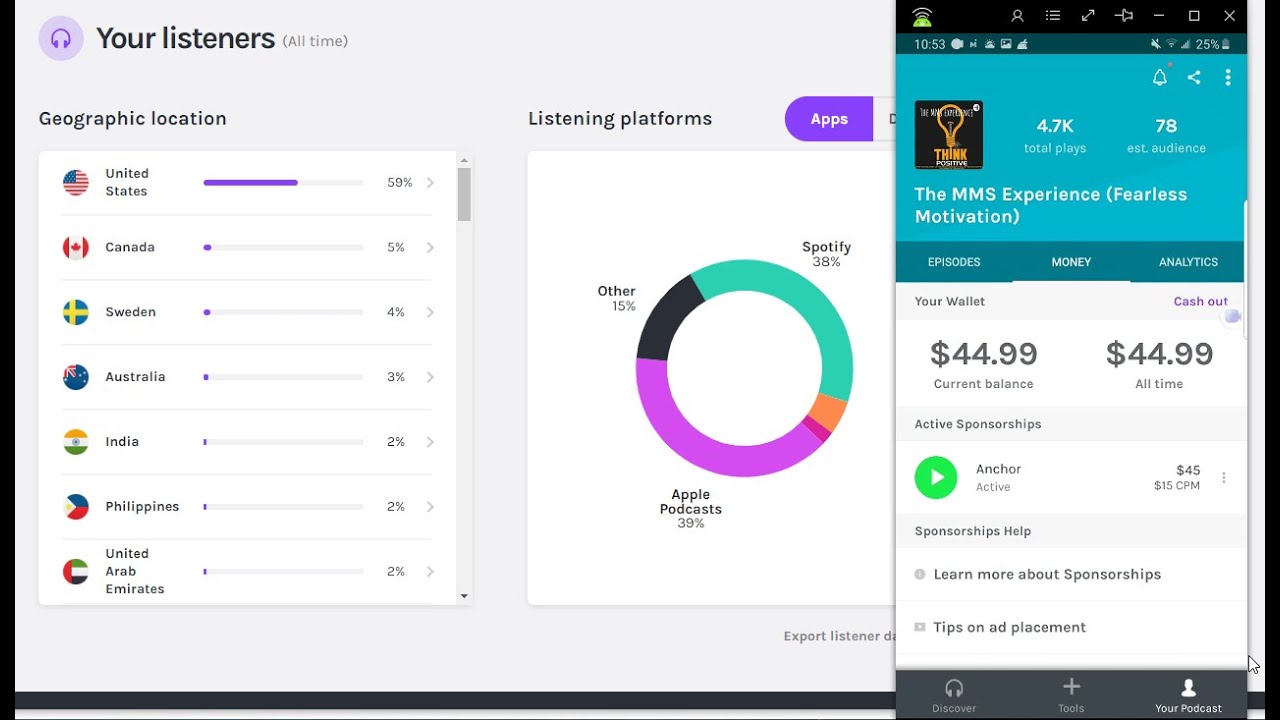The height and width of the screenshot is (720, 1280).
Task: Click the Philippines flag icon
Action: tap(76, 507)
